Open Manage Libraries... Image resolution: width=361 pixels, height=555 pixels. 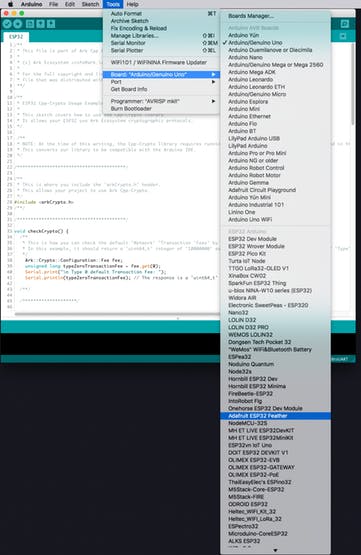[161, 36]
